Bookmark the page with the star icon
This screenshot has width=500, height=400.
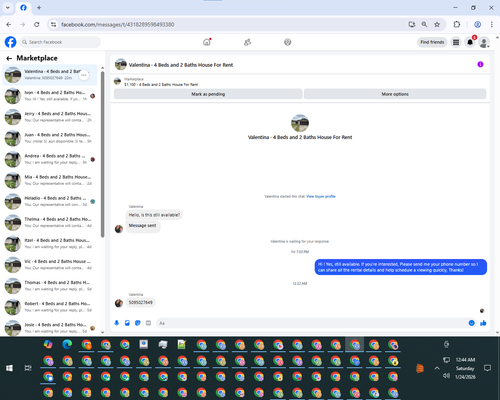point(437,24)
